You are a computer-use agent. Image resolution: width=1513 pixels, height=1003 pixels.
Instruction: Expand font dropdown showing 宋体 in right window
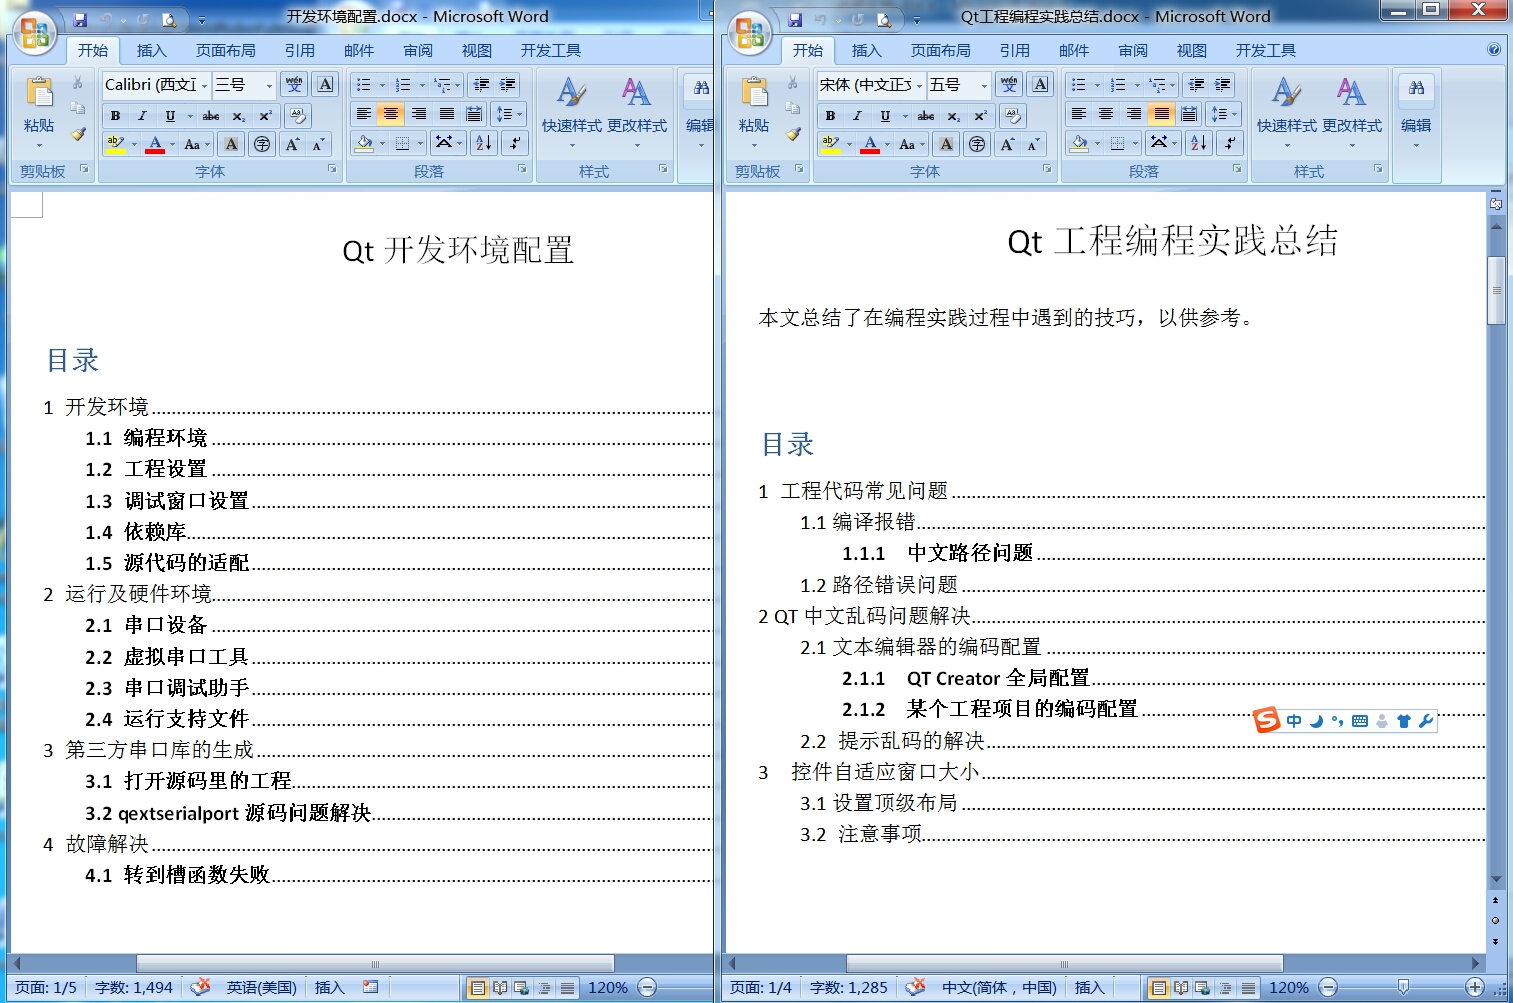(x=918, y=85)
